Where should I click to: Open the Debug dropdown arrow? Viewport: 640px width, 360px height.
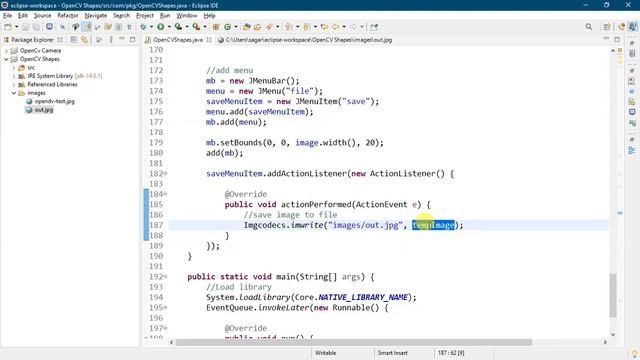tap(151, 27)
